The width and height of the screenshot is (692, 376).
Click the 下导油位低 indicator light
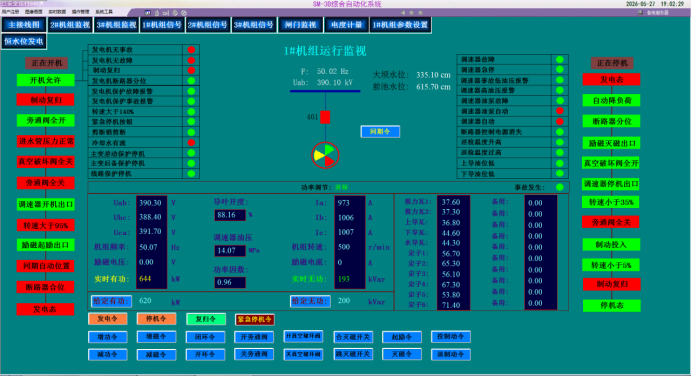[x=560, y=173]
